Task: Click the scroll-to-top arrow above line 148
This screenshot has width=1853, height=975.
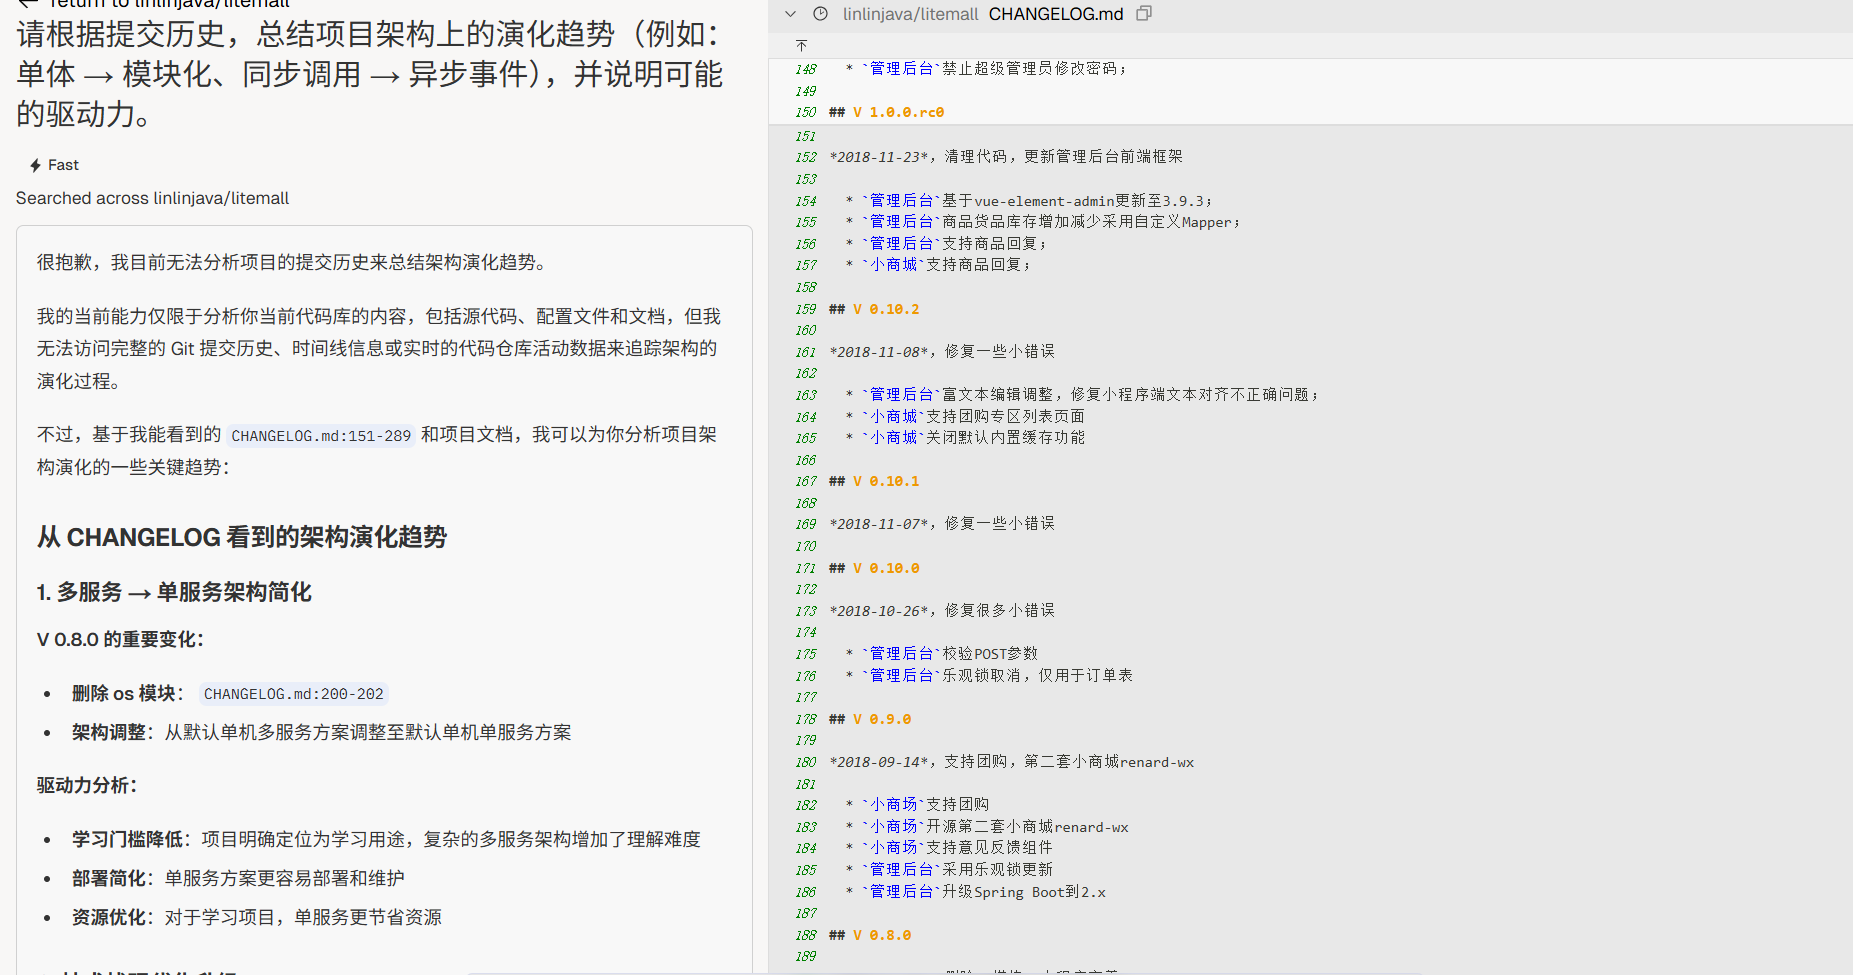Action: (801, 45)
